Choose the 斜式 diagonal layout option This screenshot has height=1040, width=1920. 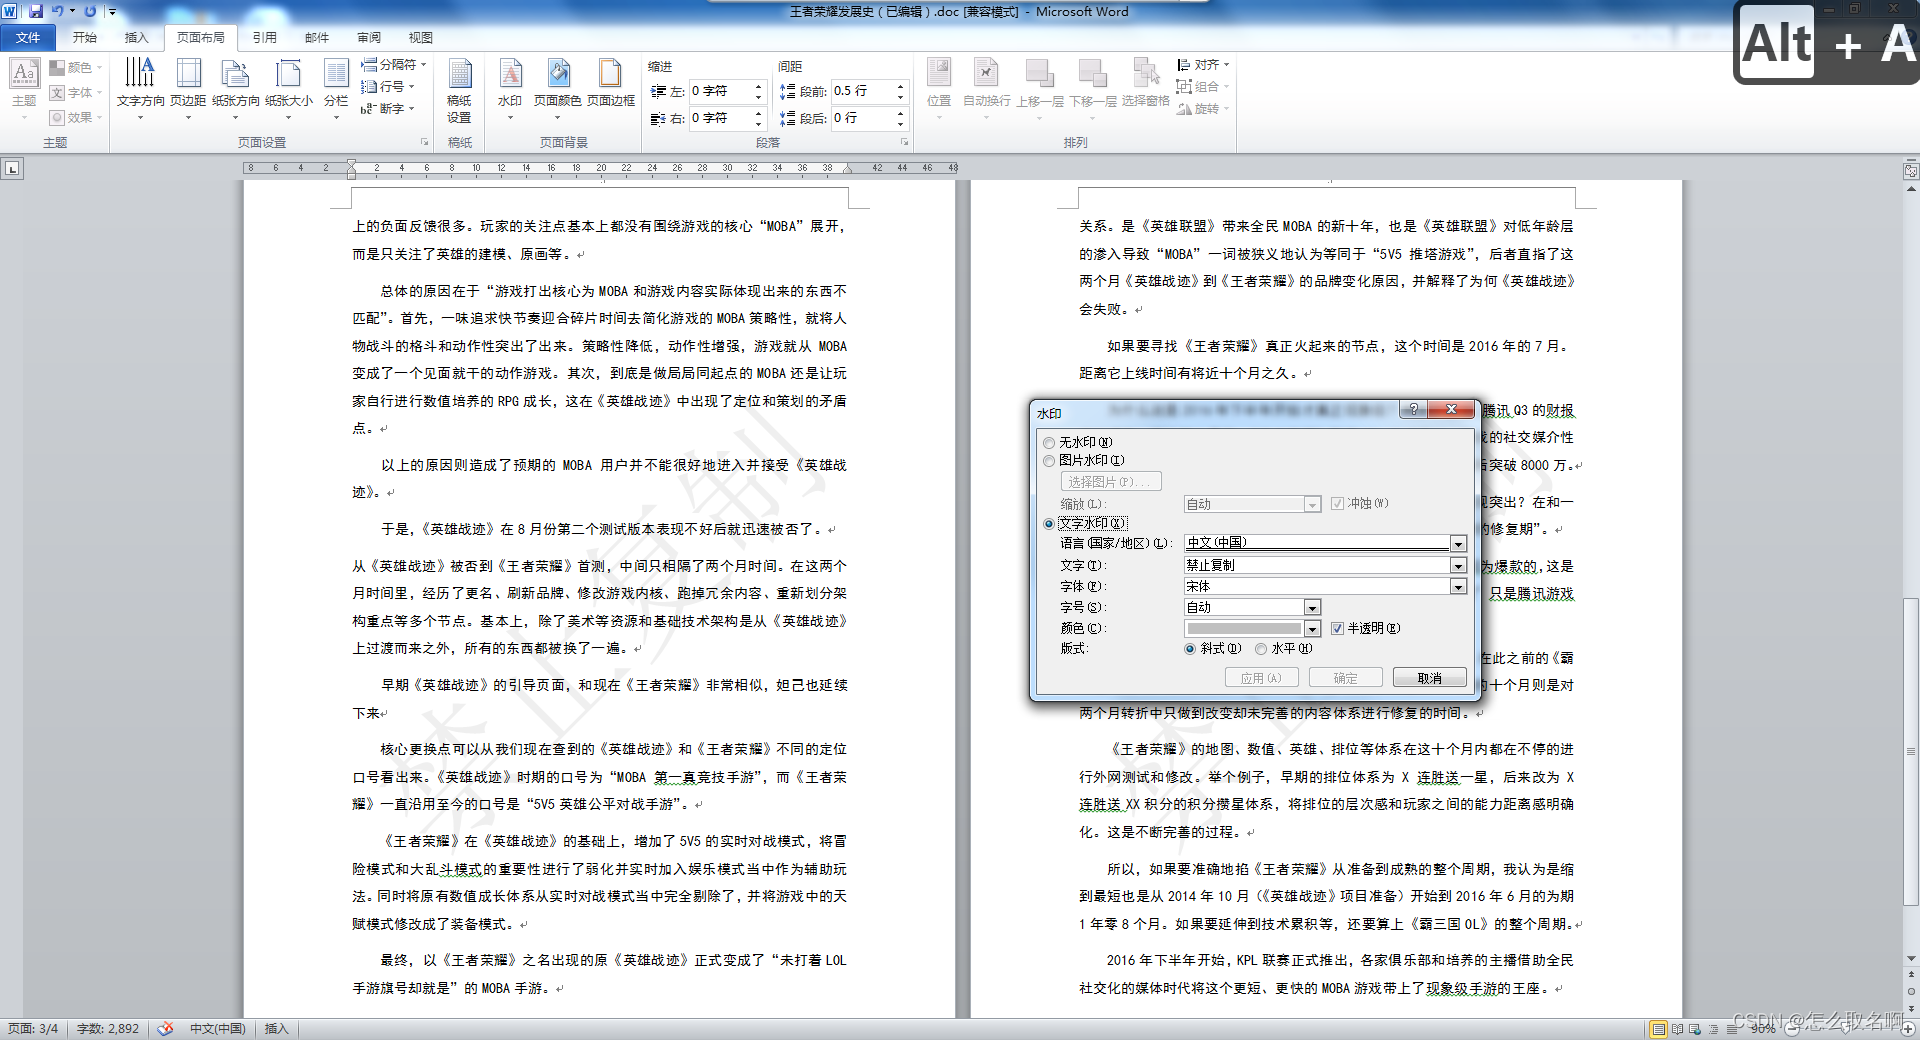(1190, 649)
